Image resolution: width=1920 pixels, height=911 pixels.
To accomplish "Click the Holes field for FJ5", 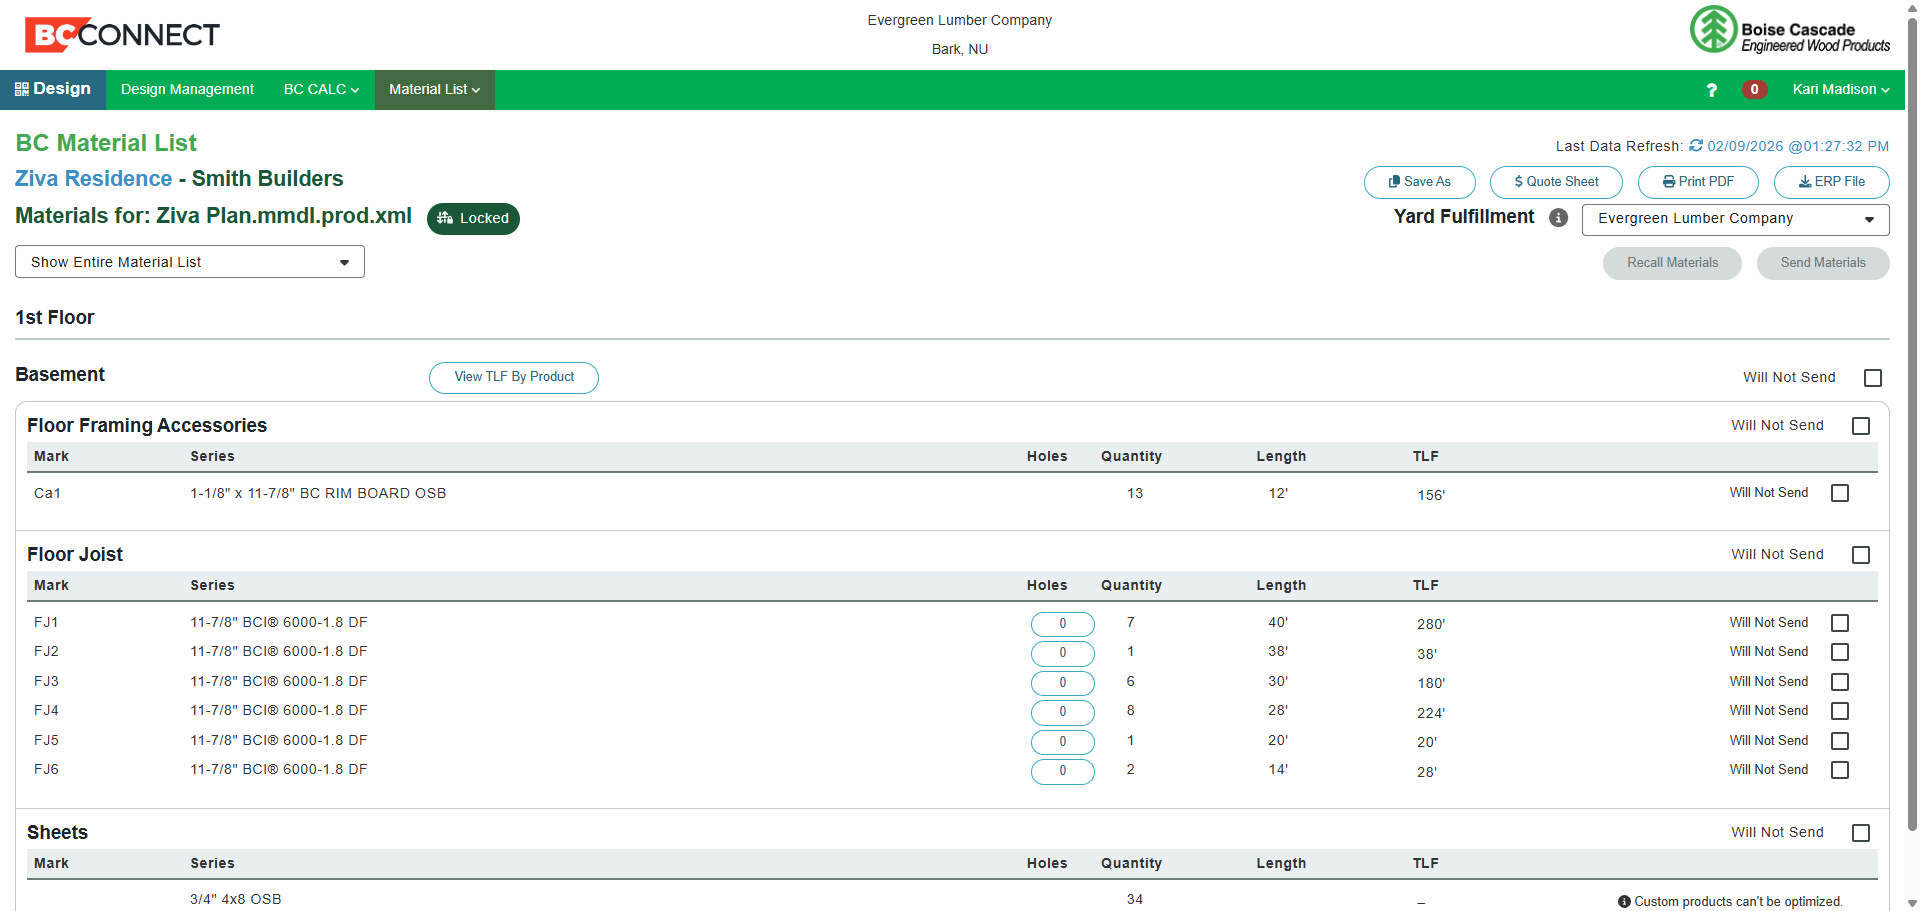I will (1062, 742).
